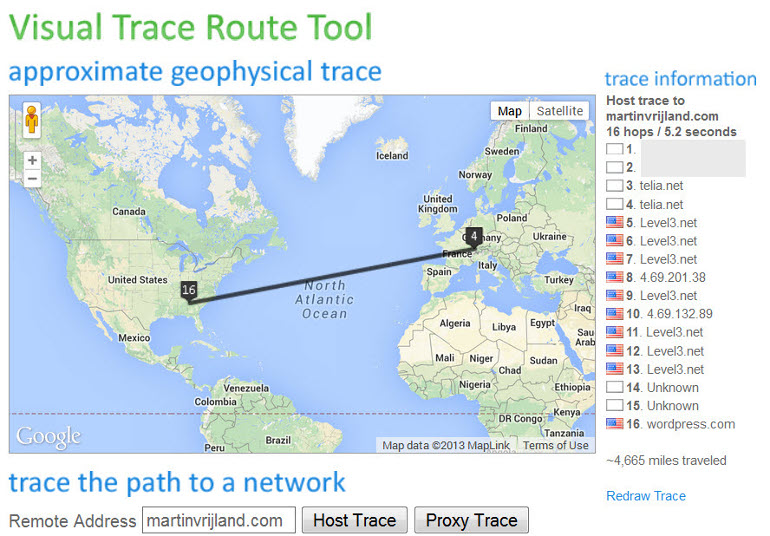
Task: Select hop 15 Unknown entry
Action: (x=662, y=405)
